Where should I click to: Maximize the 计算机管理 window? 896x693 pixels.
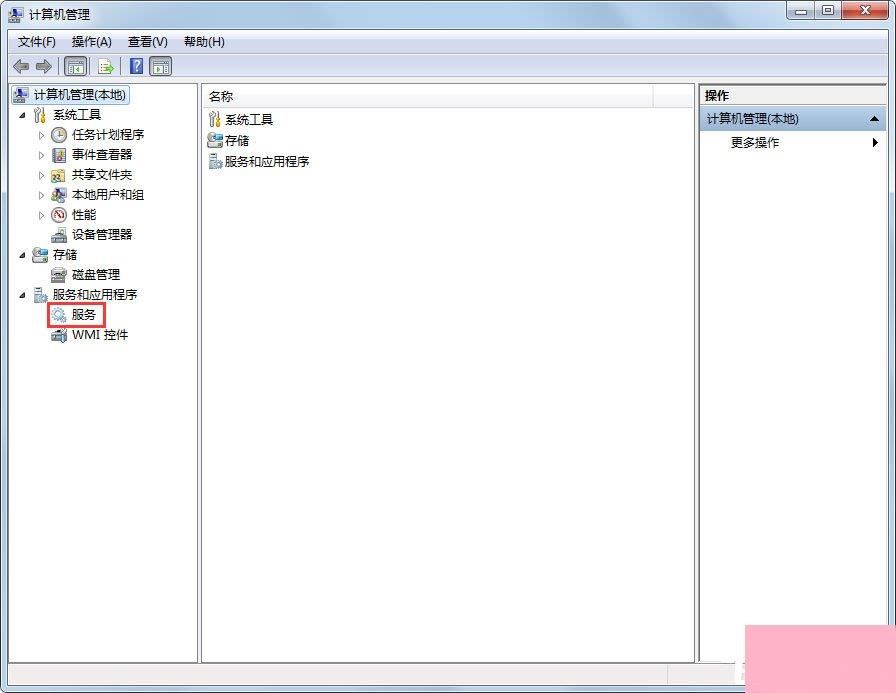(x=828, y=11)
